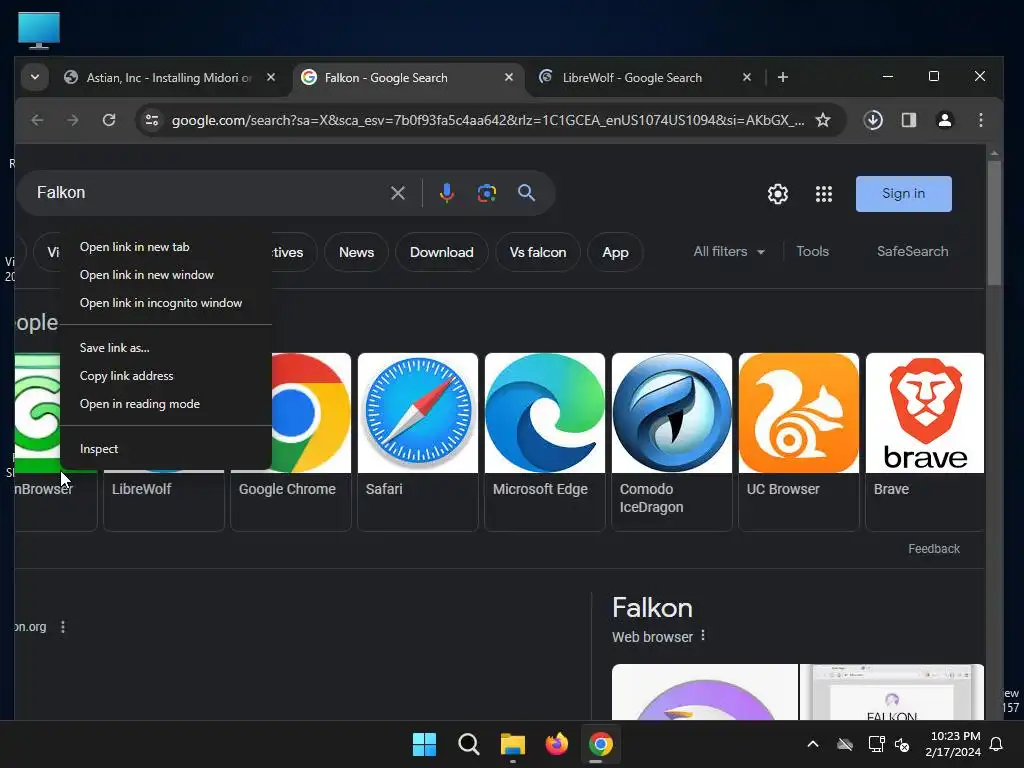This screenshot has width=1024, height=768.
Task: Expand the All filters dropdown
Action: tap(729, 251)
